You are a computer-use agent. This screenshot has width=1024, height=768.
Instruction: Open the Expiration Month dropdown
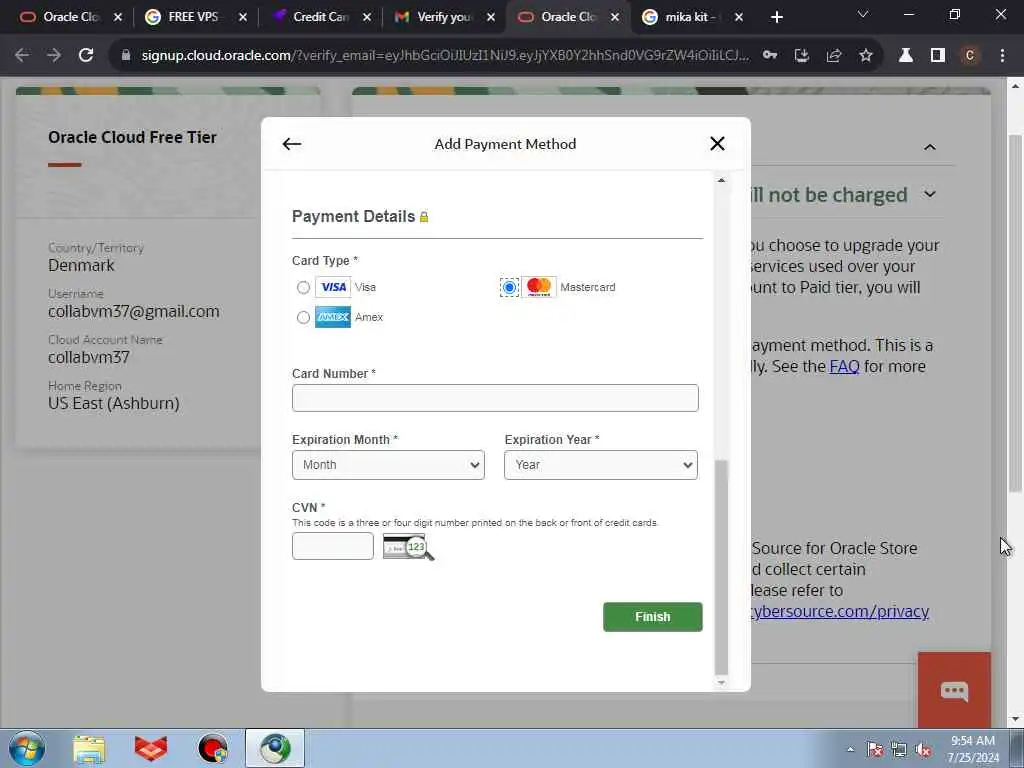tap(389, 465)
